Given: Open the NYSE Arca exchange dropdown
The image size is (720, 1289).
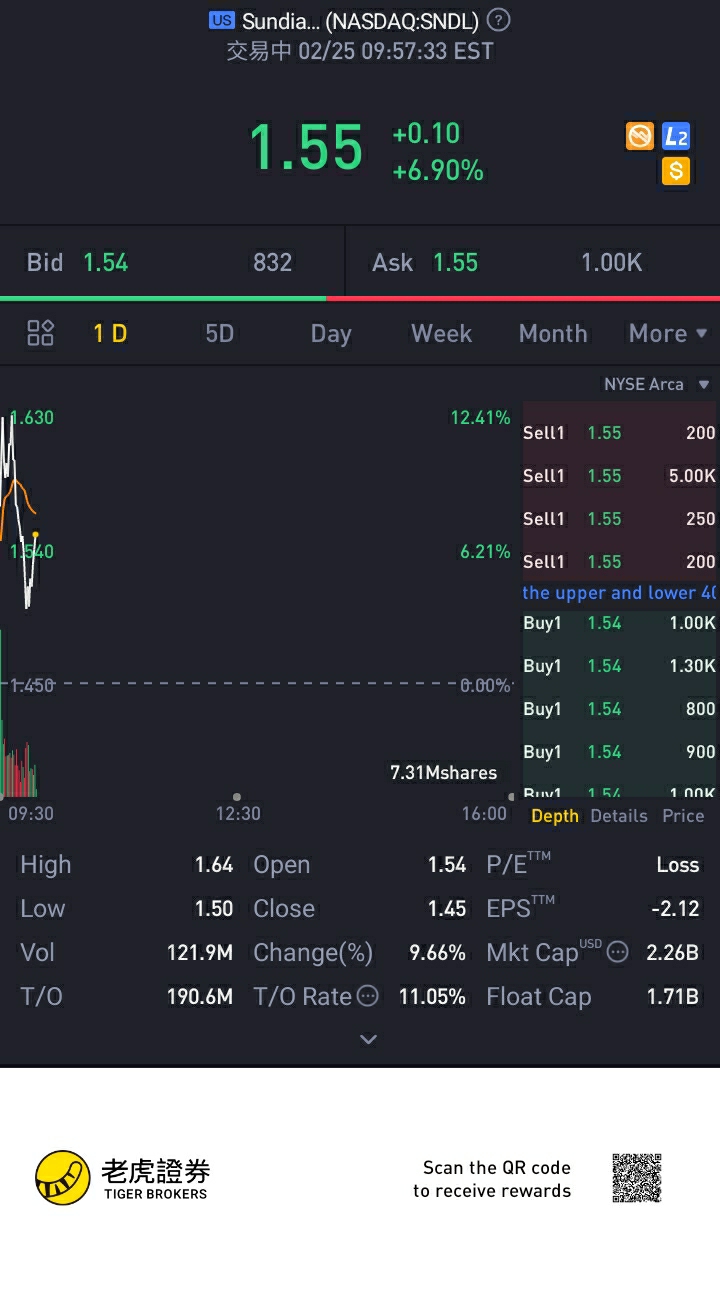Looking at the screenshot, I should pyautogui.click(x=657, y=384).
